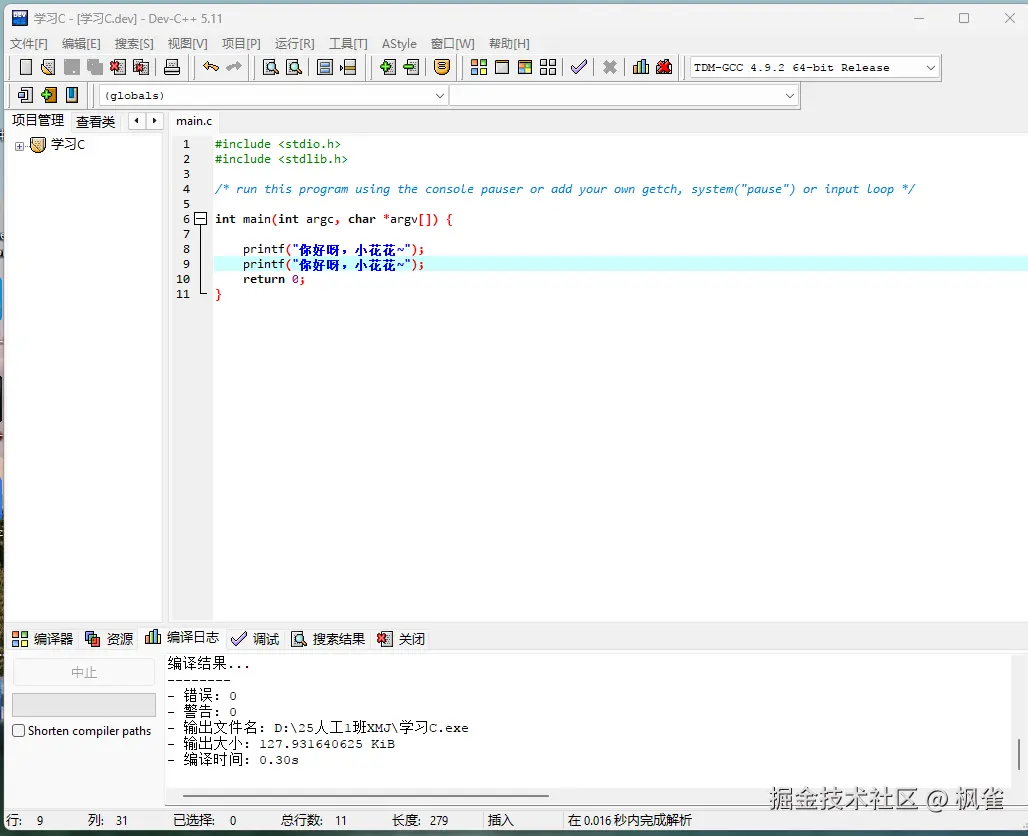Open the 搜索[S] menu

(x=134, y=43)
